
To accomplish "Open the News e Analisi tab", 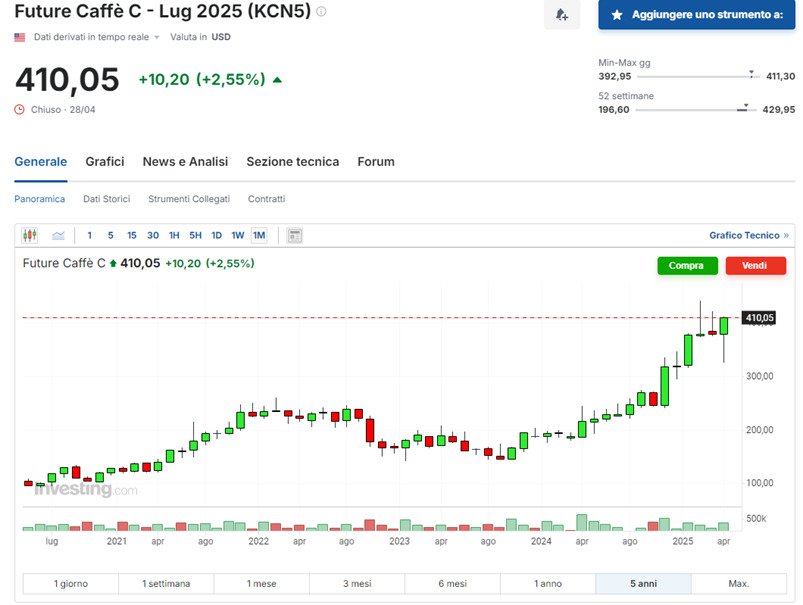I will point(185,162).
